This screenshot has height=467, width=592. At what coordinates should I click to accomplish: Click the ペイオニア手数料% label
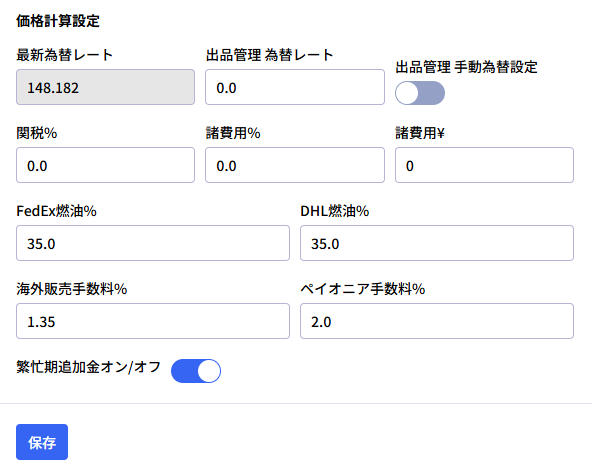pos(363,289)
